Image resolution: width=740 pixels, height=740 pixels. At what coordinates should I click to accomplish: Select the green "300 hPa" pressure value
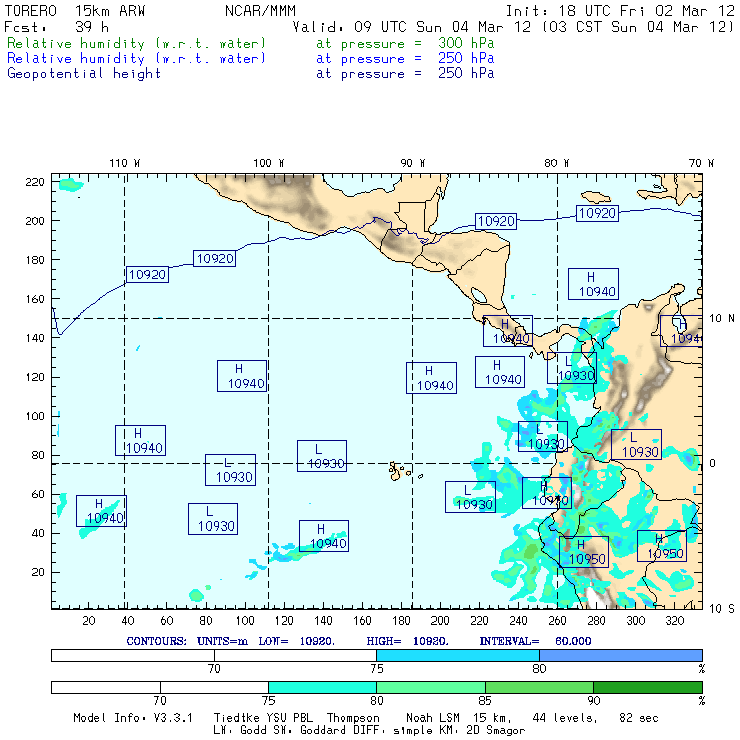coord(466,43)
